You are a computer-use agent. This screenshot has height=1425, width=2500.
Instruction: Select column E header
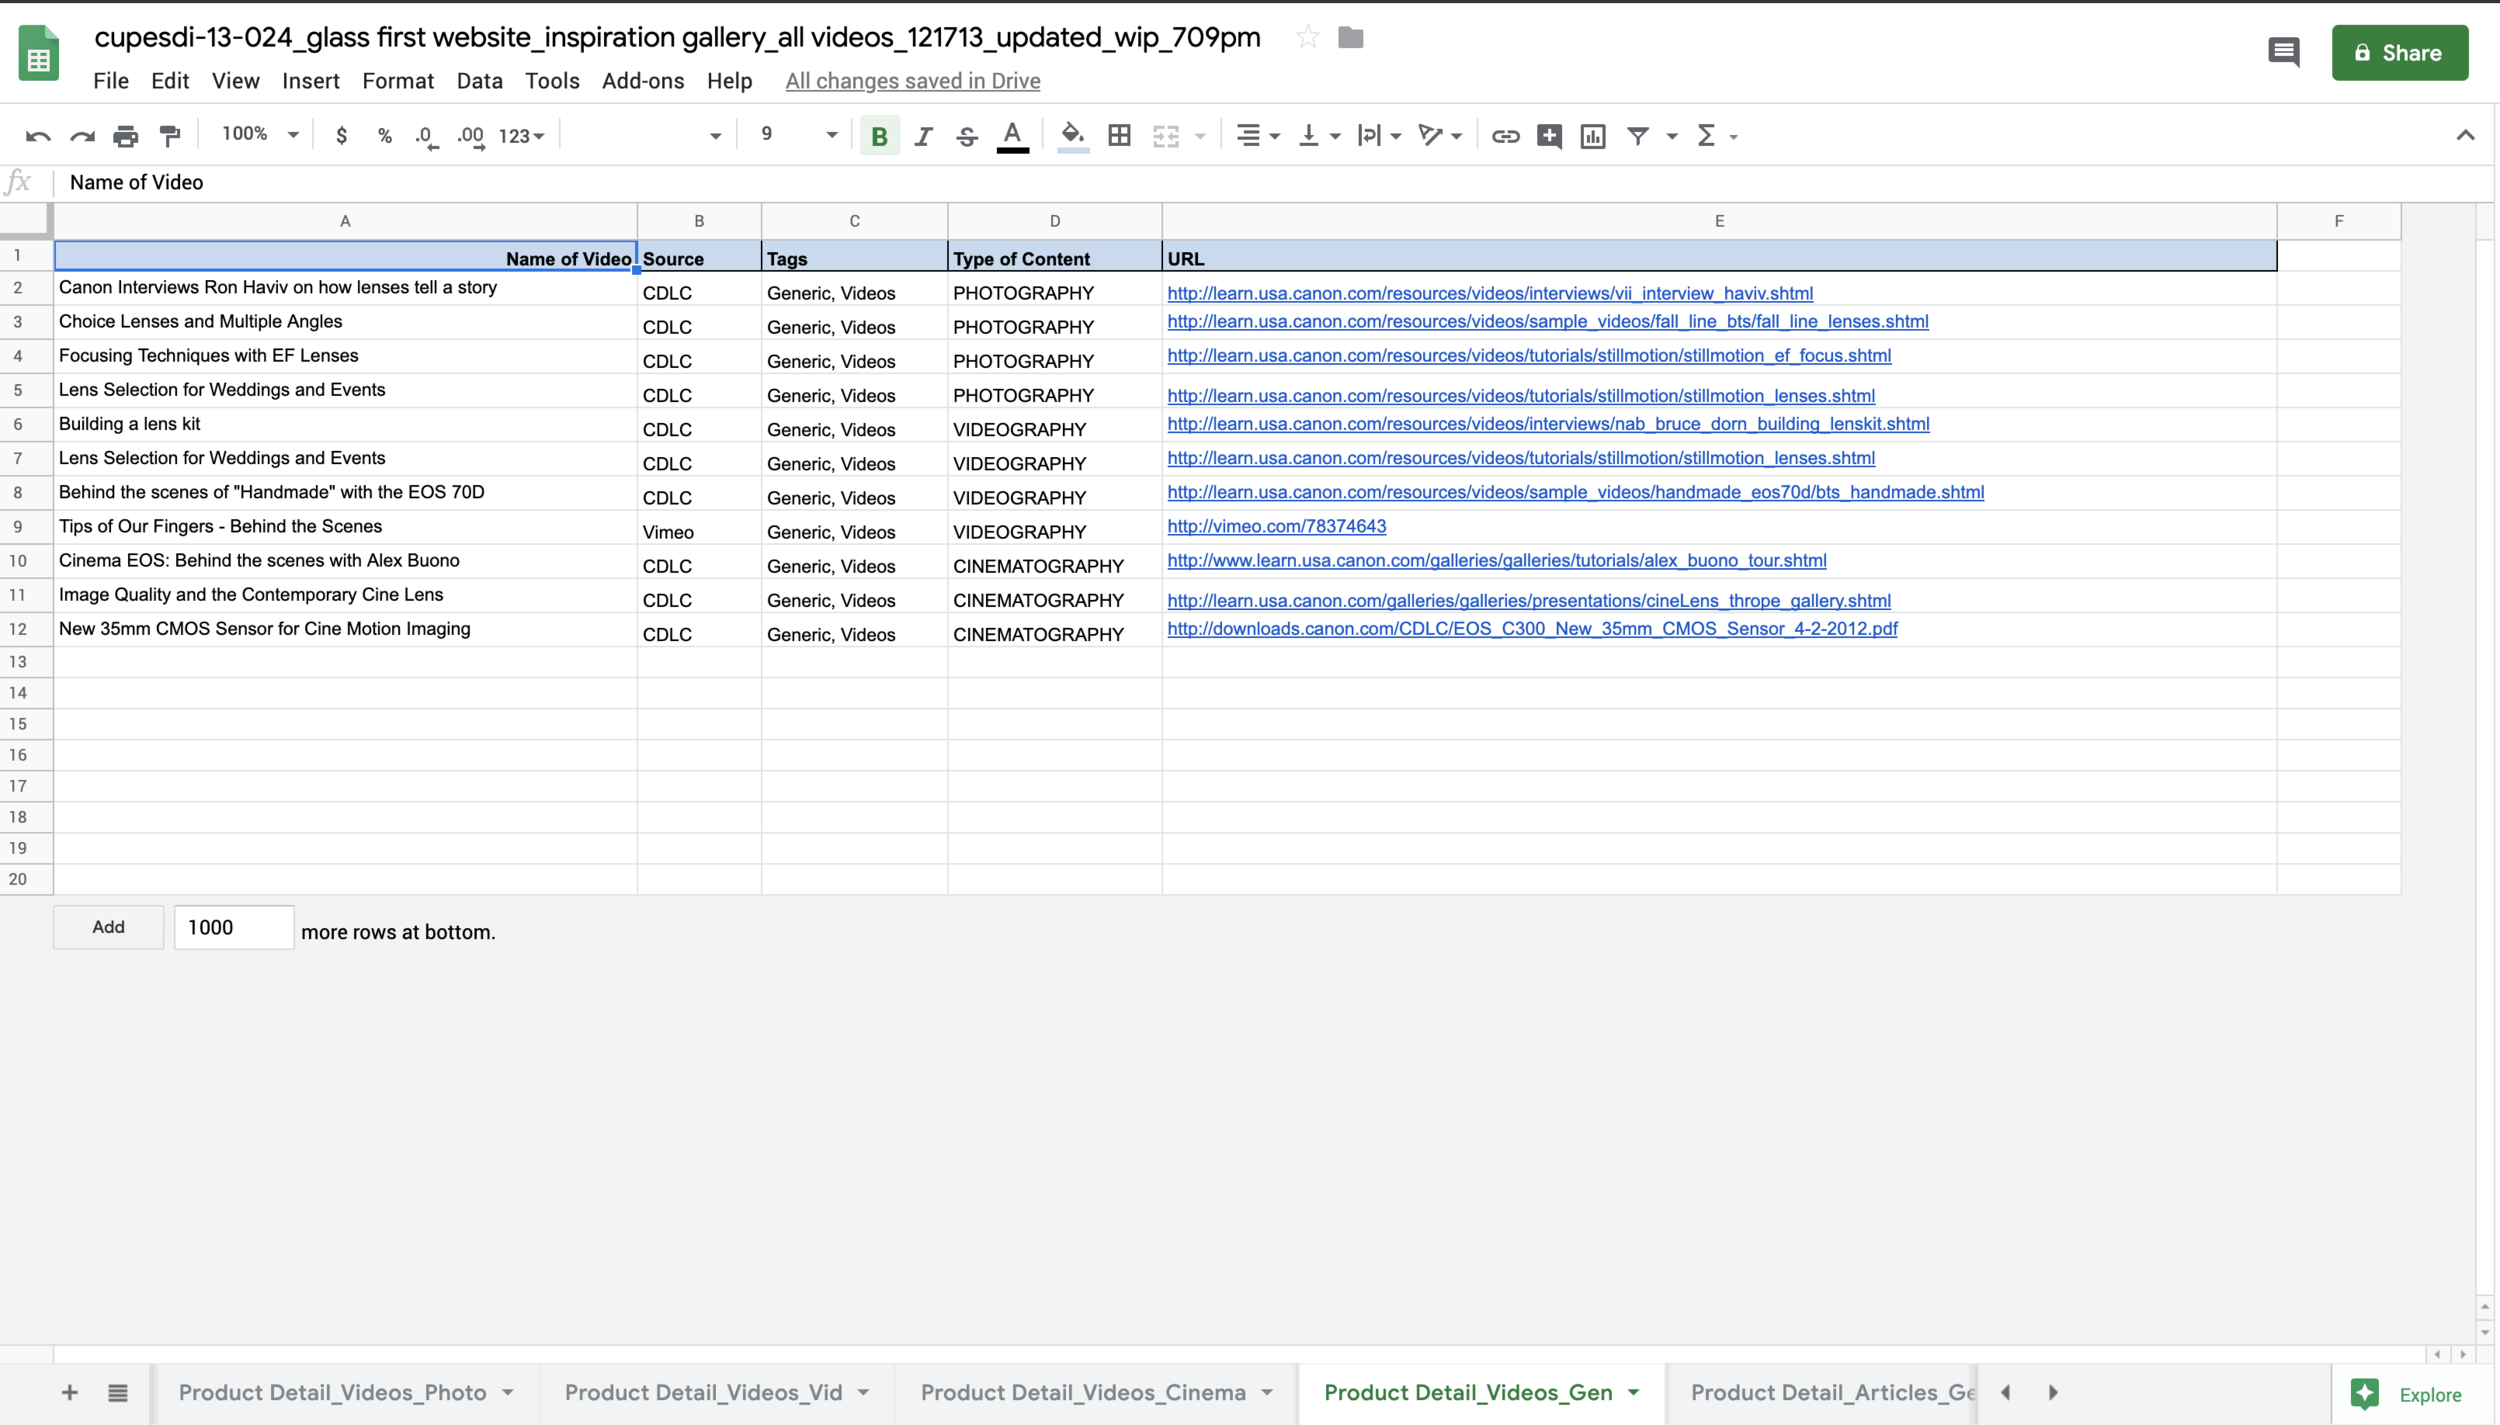1719,221
